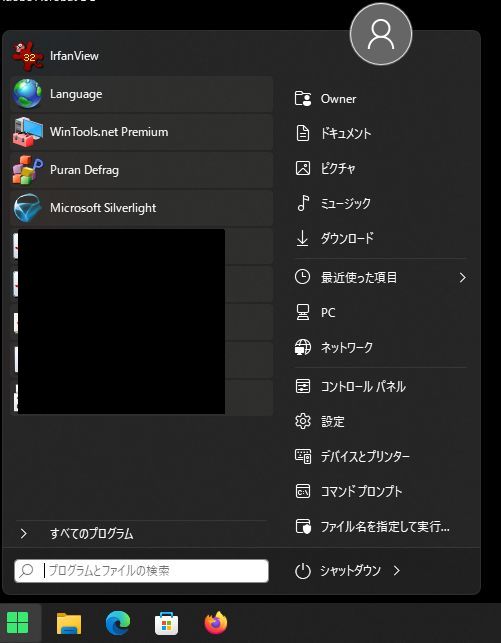
Task: Expand the すべてのプログラム chevron
Action: coord(24,534)
